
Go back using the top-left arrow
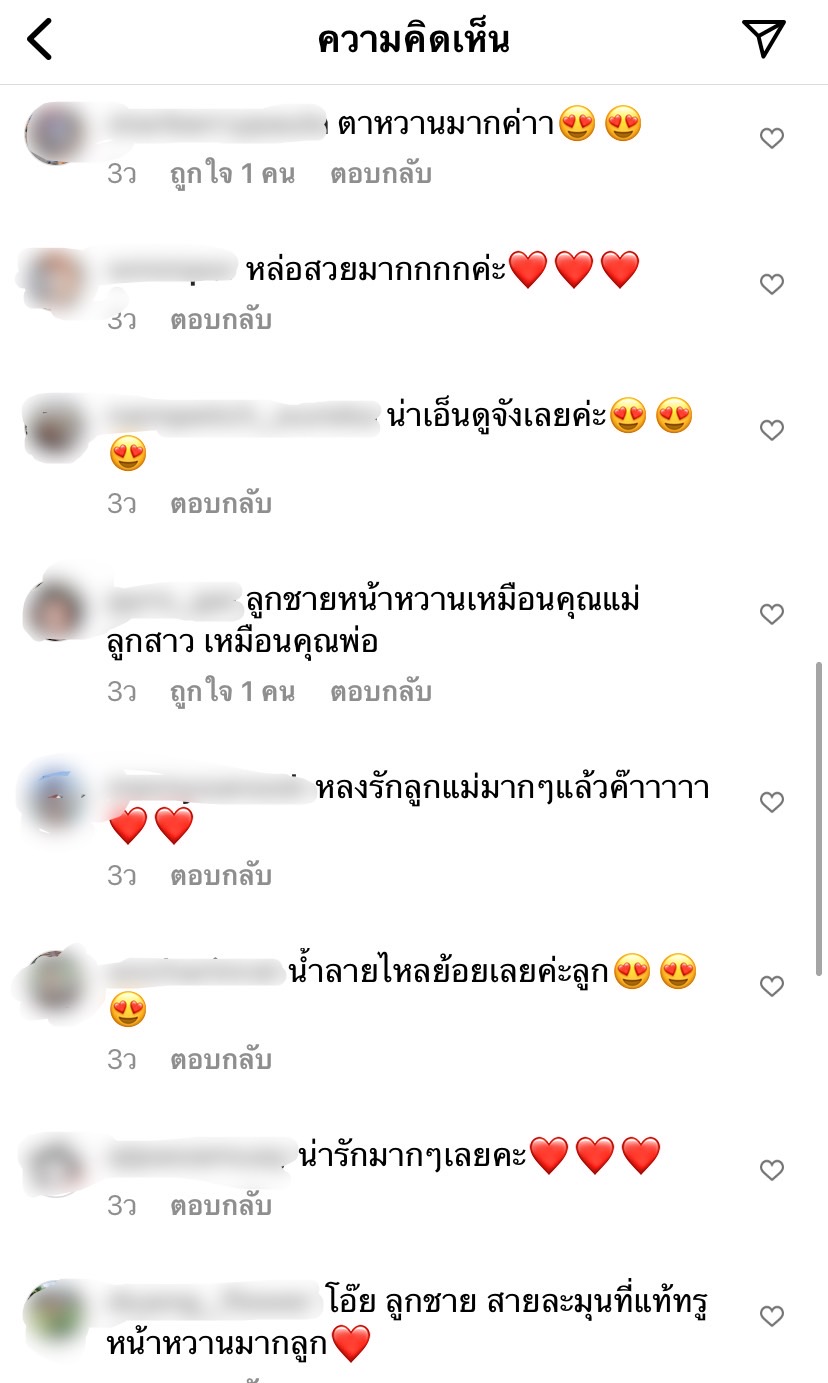tap(39, 40)
